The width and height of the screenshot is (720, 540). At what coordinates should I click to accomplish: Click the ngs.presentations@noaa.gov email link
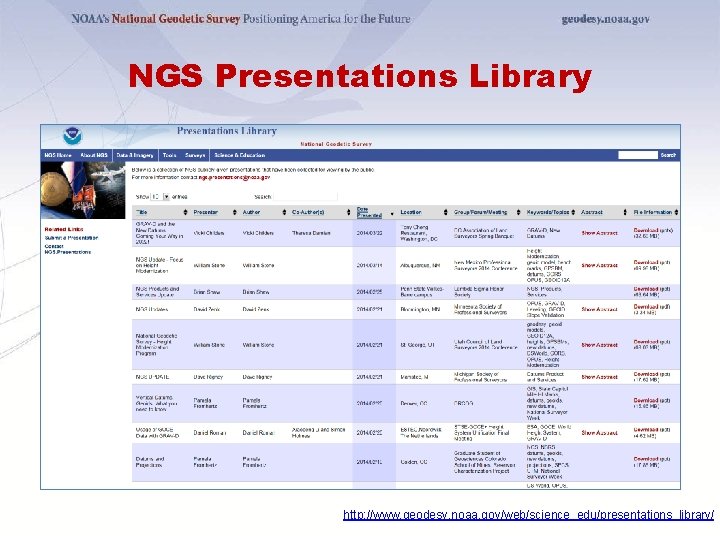coord(234,177)
